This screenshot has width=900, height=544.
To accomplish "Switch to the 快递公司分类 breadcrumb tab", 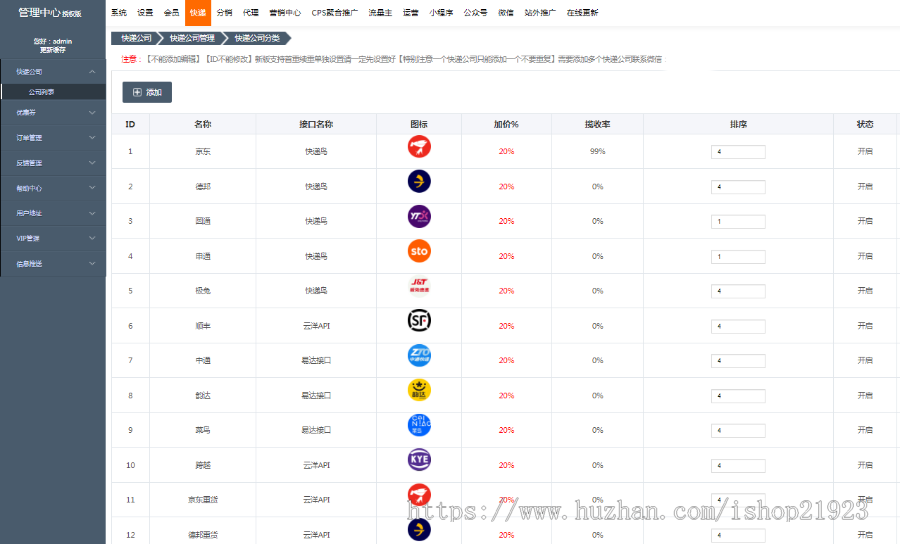I will click(257, 38).
